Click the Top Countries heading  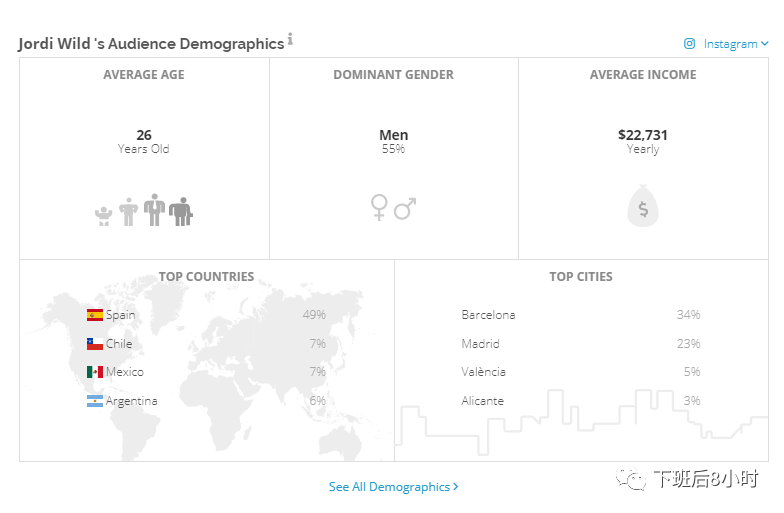coord(206,277)
